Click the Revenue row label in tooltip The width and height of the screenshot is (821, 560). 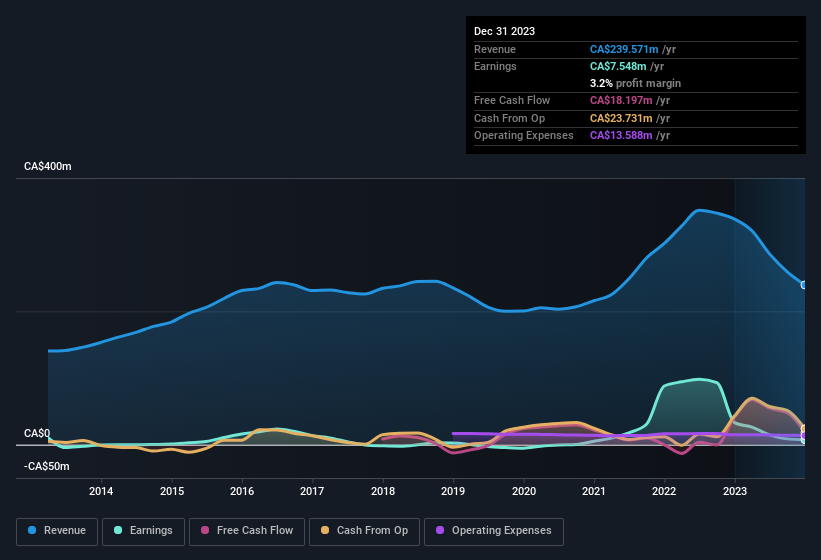[x=495, y=49]
